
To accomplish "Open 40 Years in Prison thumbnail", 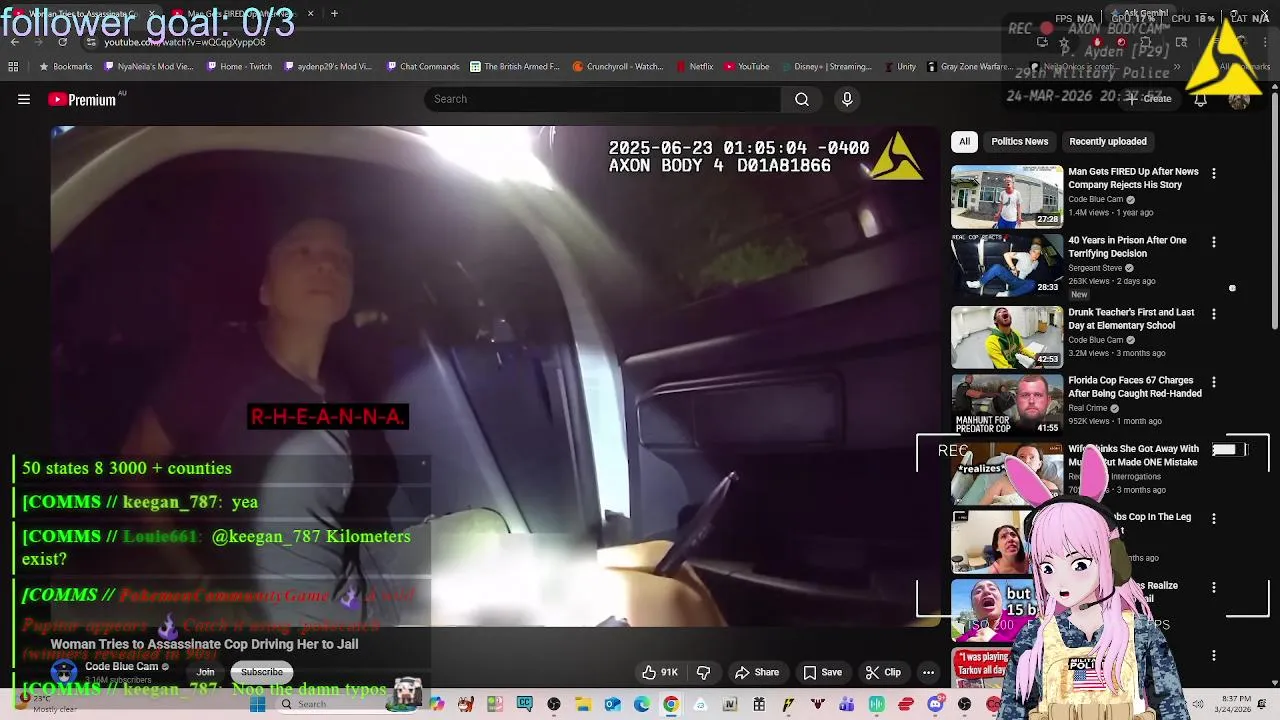I will pos(1007,265).
